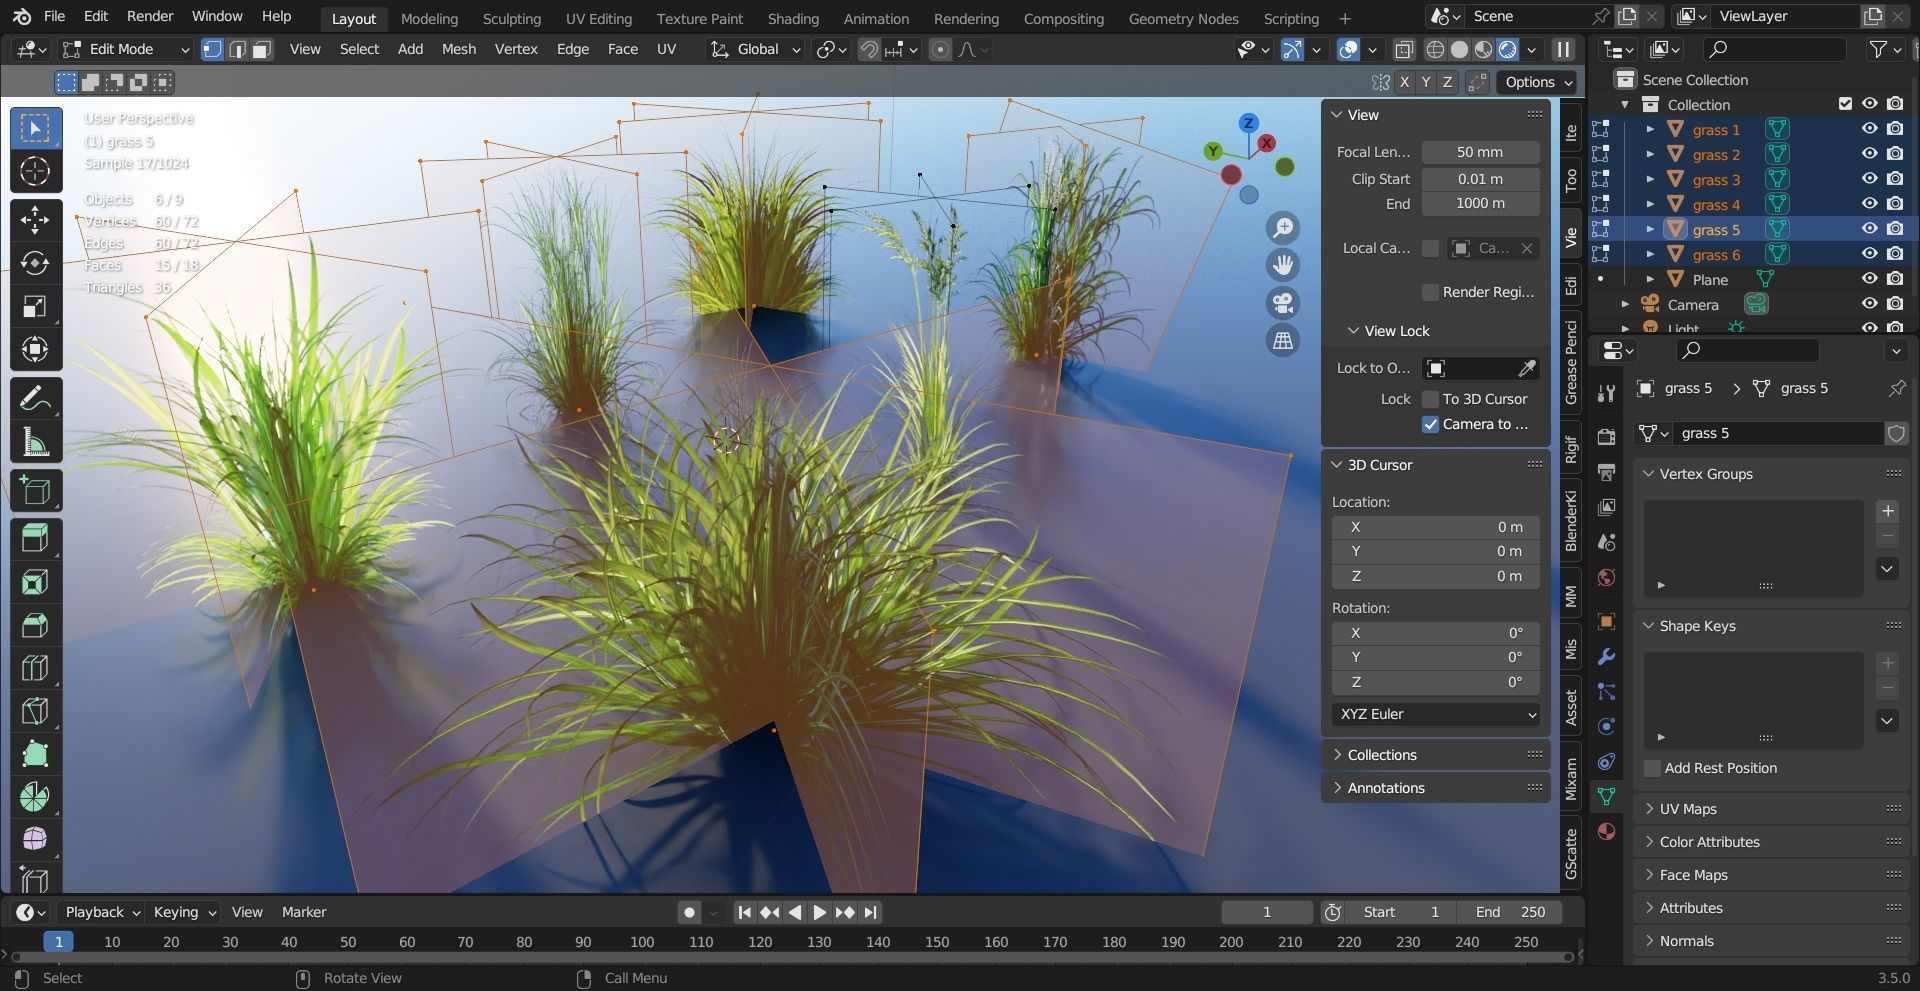This screenshot has height=991, width=1920.
Task: Enable Lock To 3D Cursor checkbox
Action: [x=1430, y=398]
